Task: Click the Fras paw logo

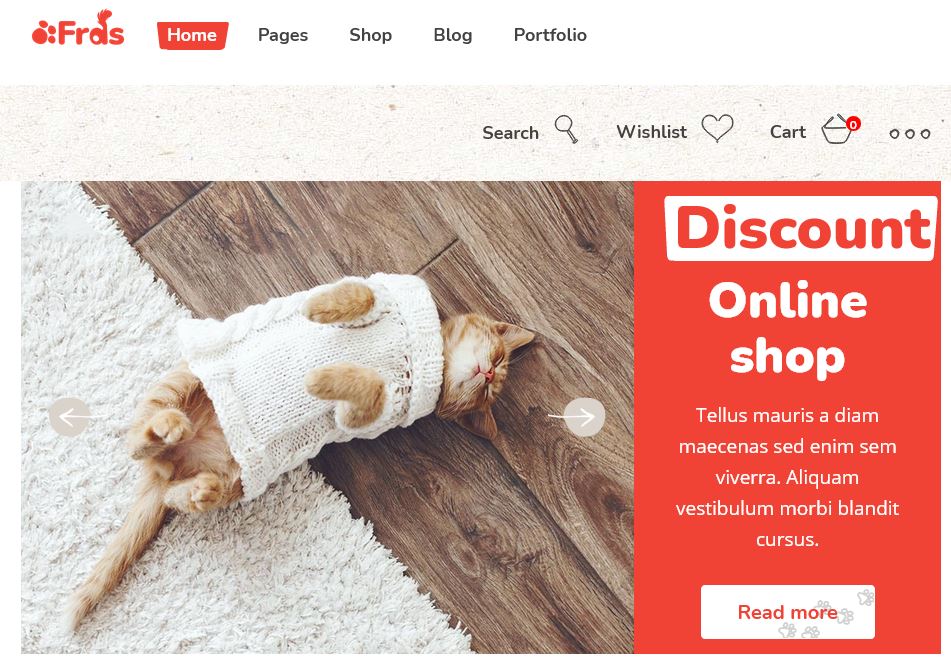Action: 78,29
